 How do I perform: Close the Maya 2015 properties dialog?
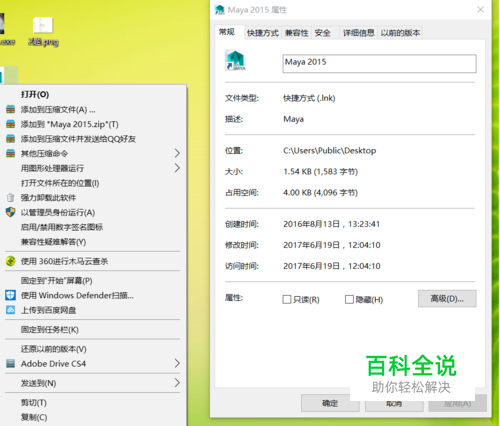point(480,10)
